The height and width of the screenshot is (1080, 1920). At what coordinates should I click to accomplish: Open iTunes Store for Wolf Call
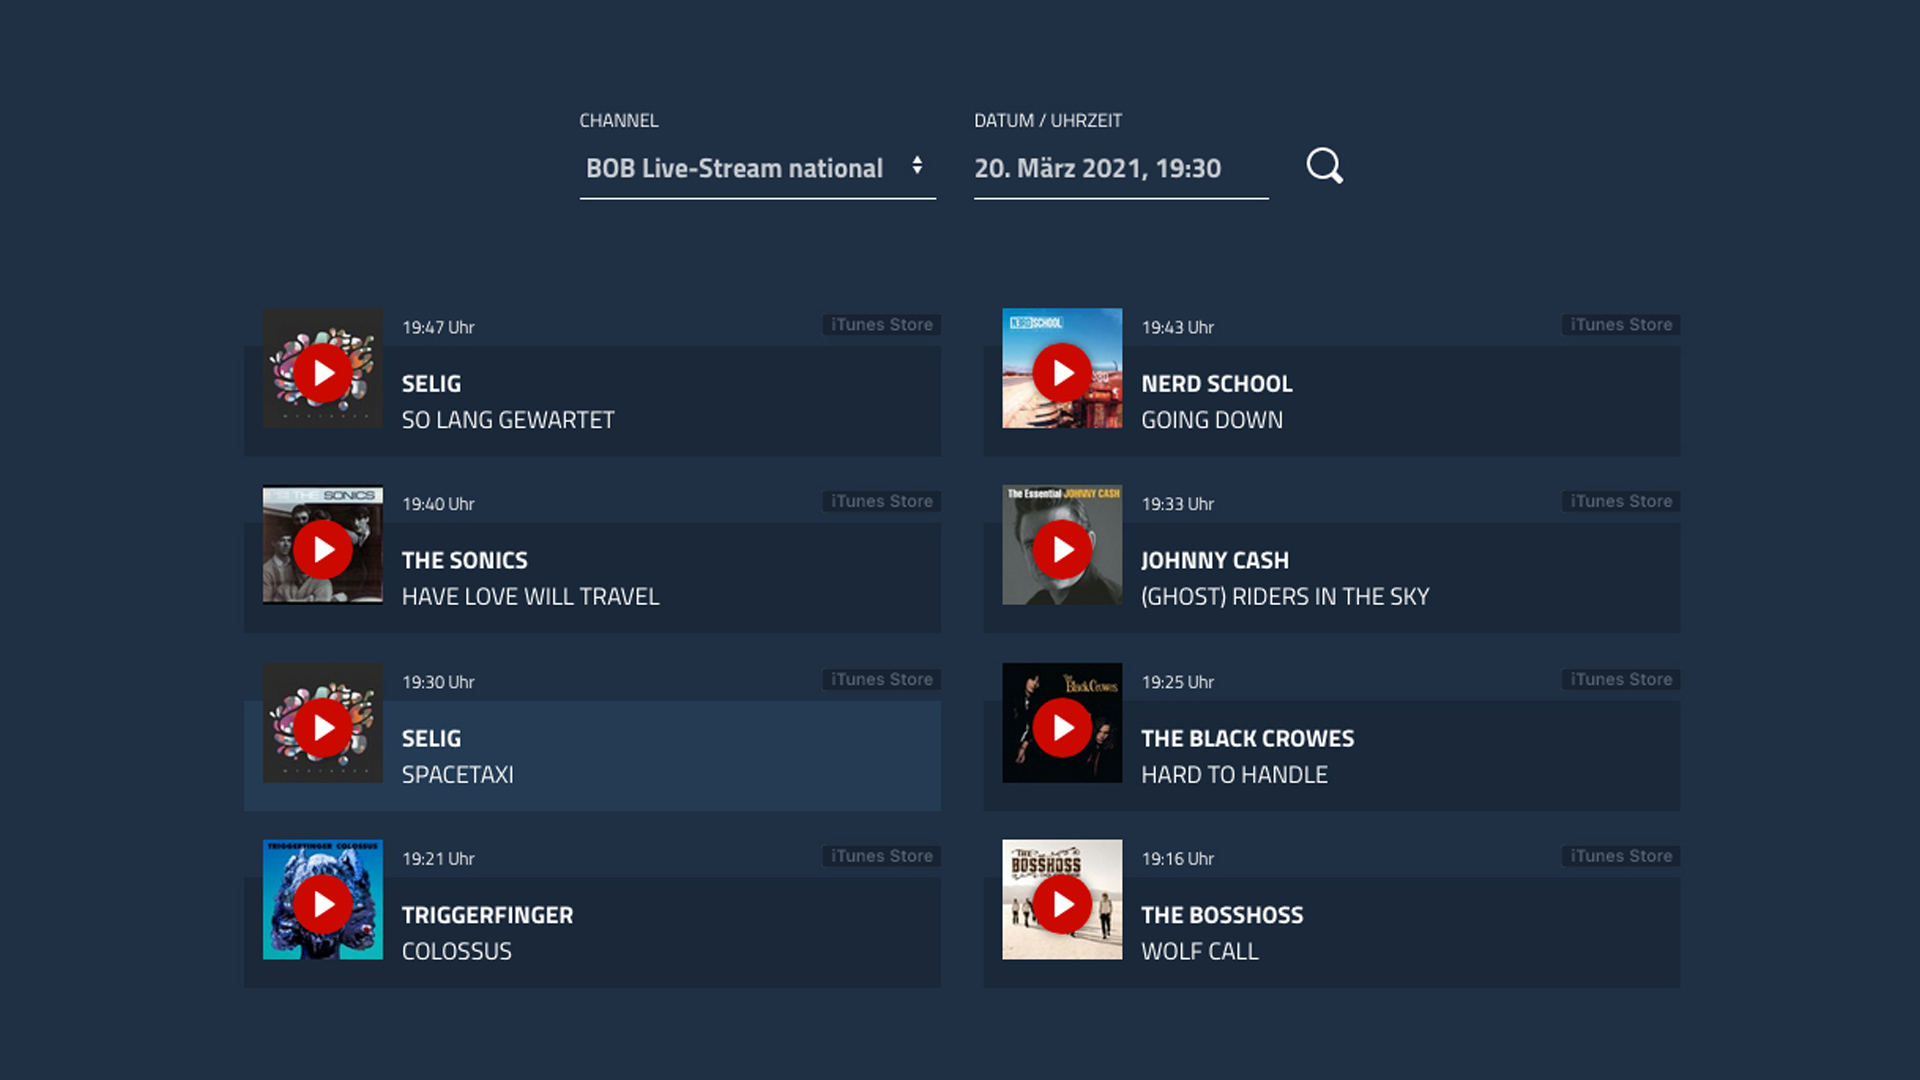point(1621,856)
